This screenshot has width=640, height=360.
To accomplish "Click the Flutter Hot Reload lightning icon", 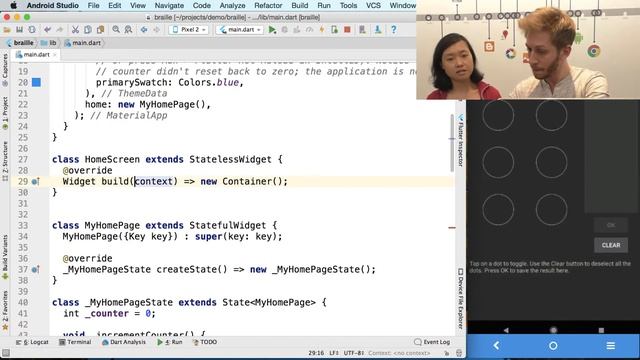I will point(322,30).
